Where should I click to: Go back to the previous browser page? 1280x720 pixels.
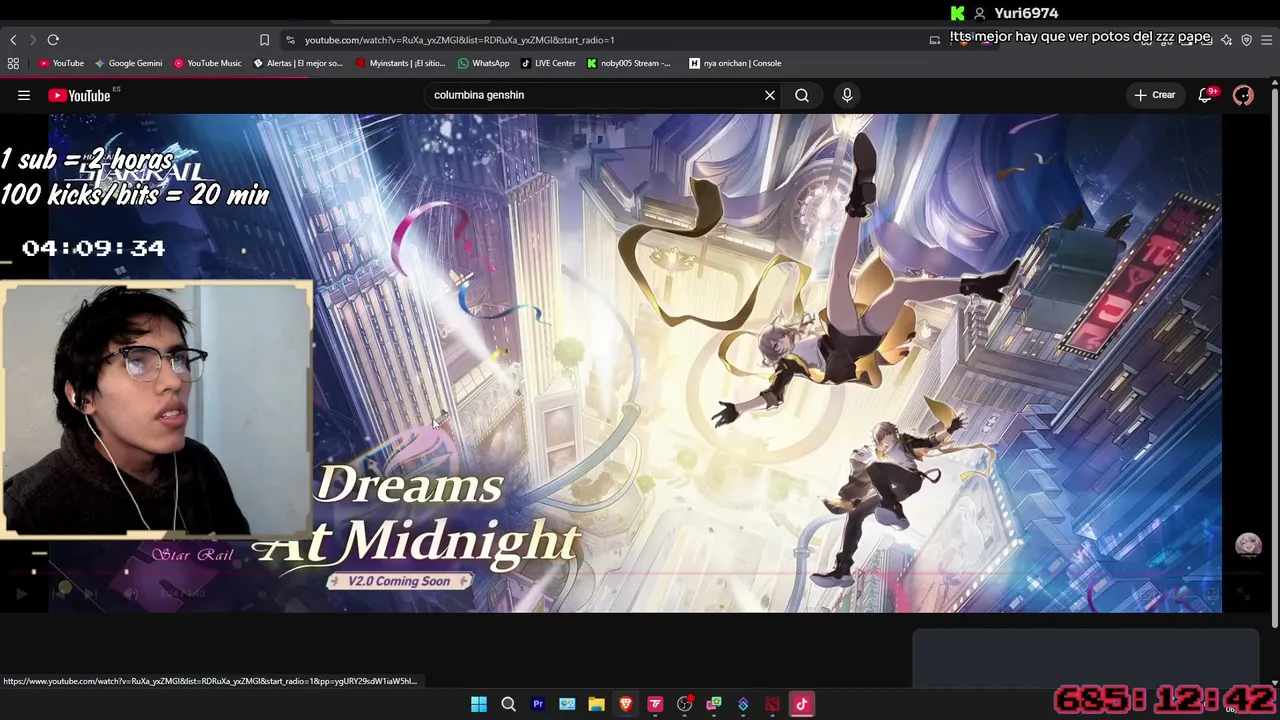pos(13,40)
